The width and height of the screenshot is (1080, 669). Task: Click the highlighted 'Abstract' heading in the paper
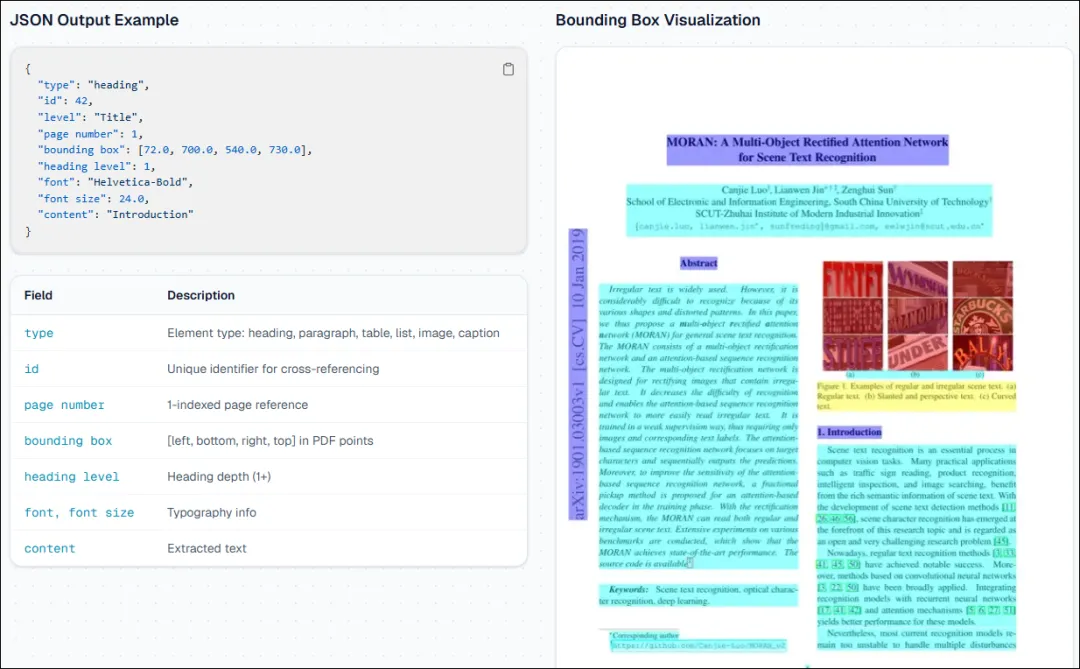pyautogui.click(x=698, y=263)
